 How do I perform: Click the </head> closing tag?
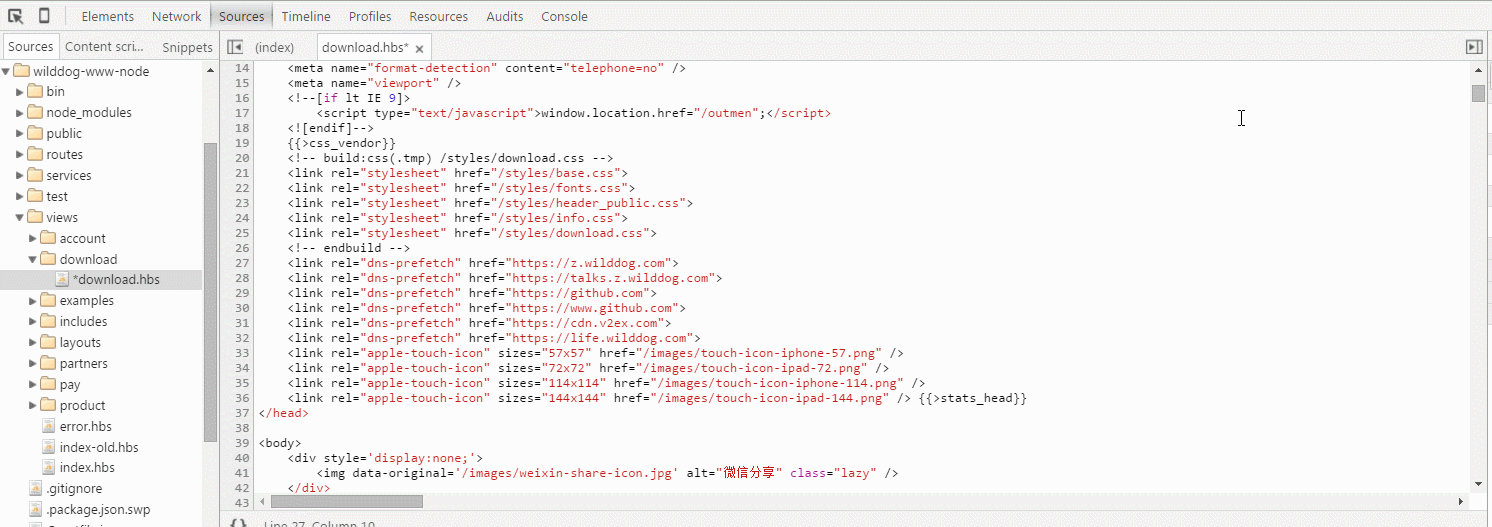click(x=284, y=413)
